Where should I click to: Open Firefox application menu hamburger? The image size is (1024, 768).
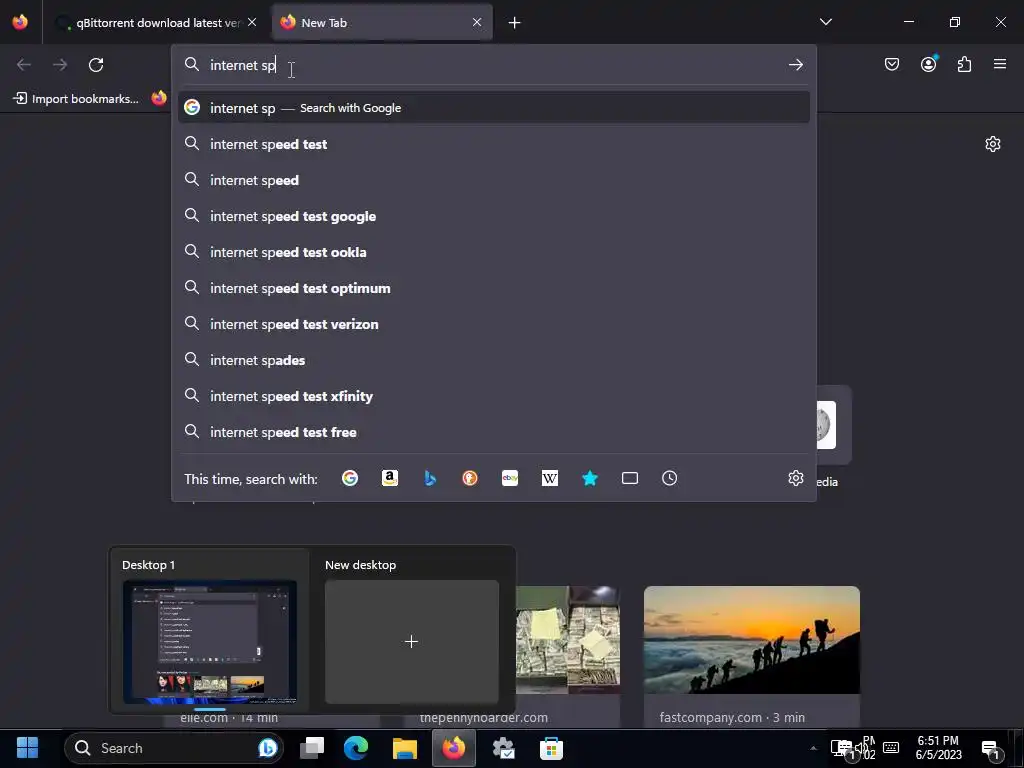tap(1000, 64)
